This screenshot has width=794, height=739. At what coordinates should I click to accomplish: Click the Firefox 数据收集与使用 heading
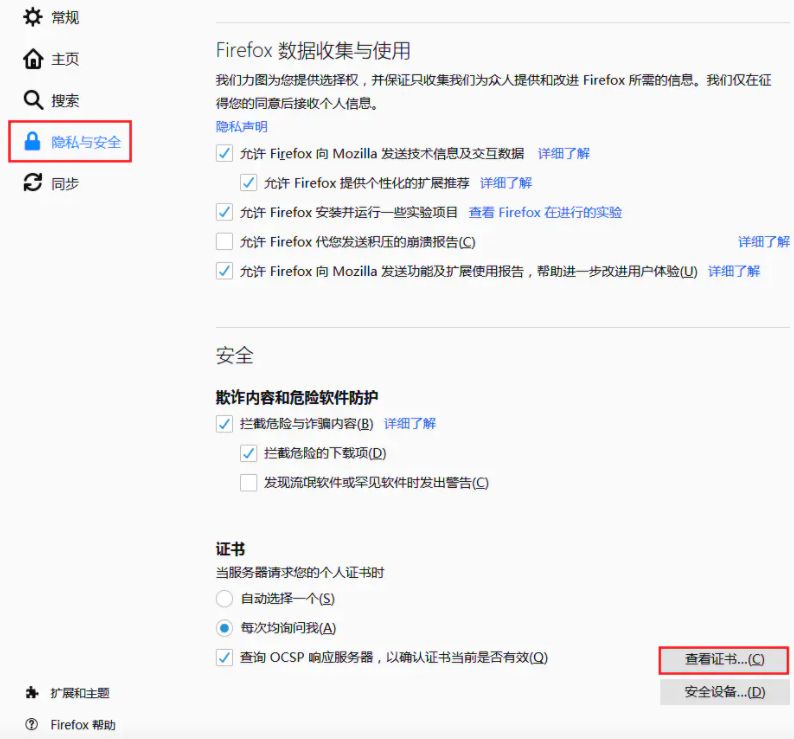pyautogui.click(x=313, y=50)
